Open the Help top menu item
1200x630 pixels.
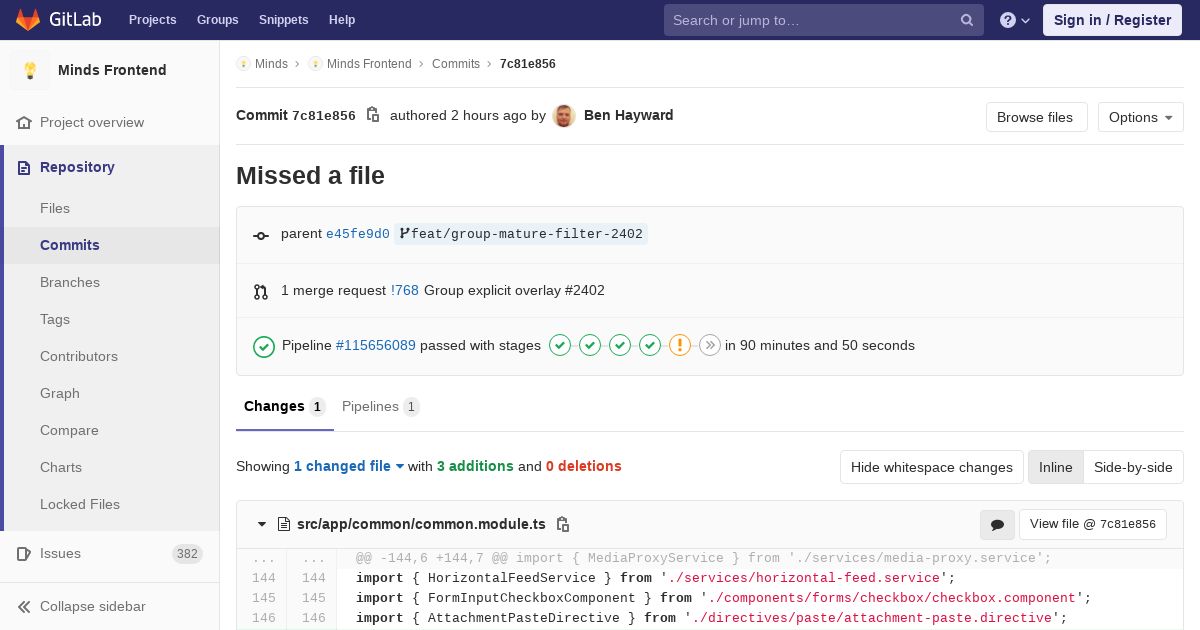click(342, 20)
